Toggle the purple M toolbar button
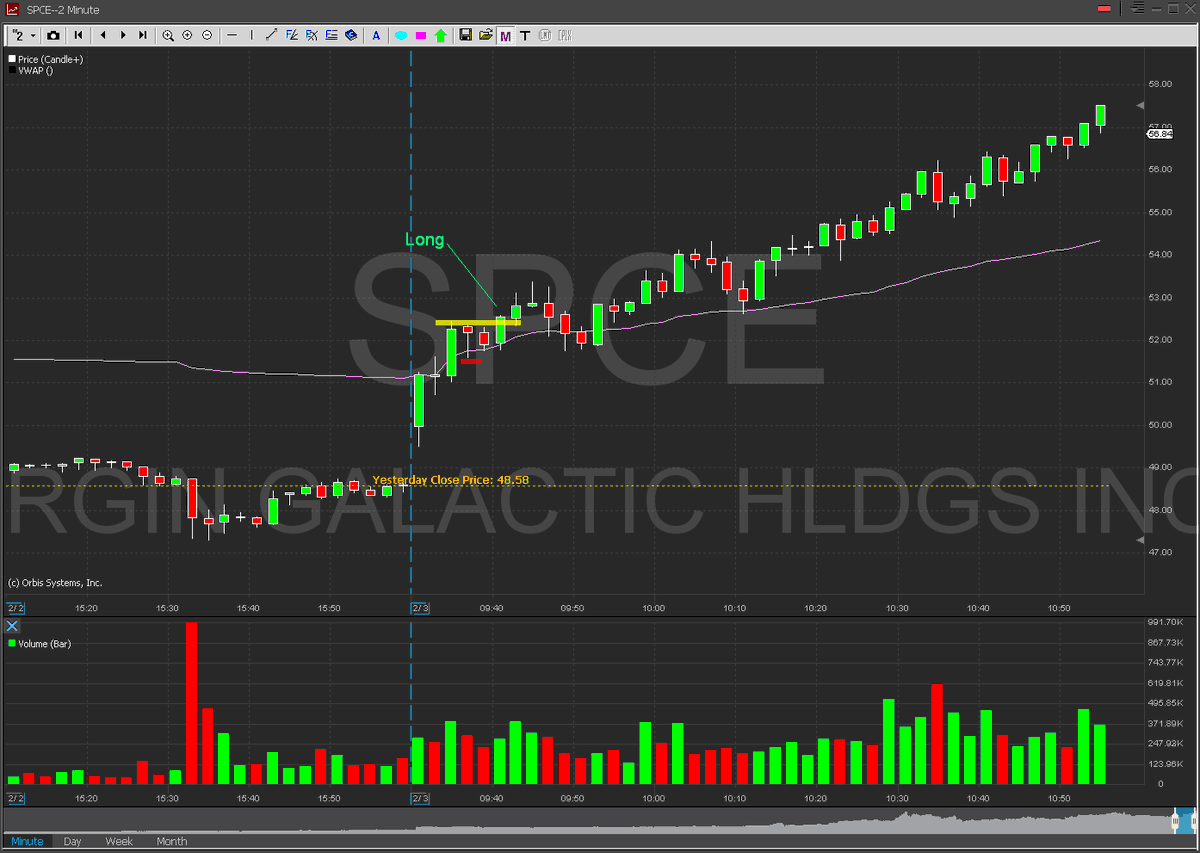 pos(506,35)
